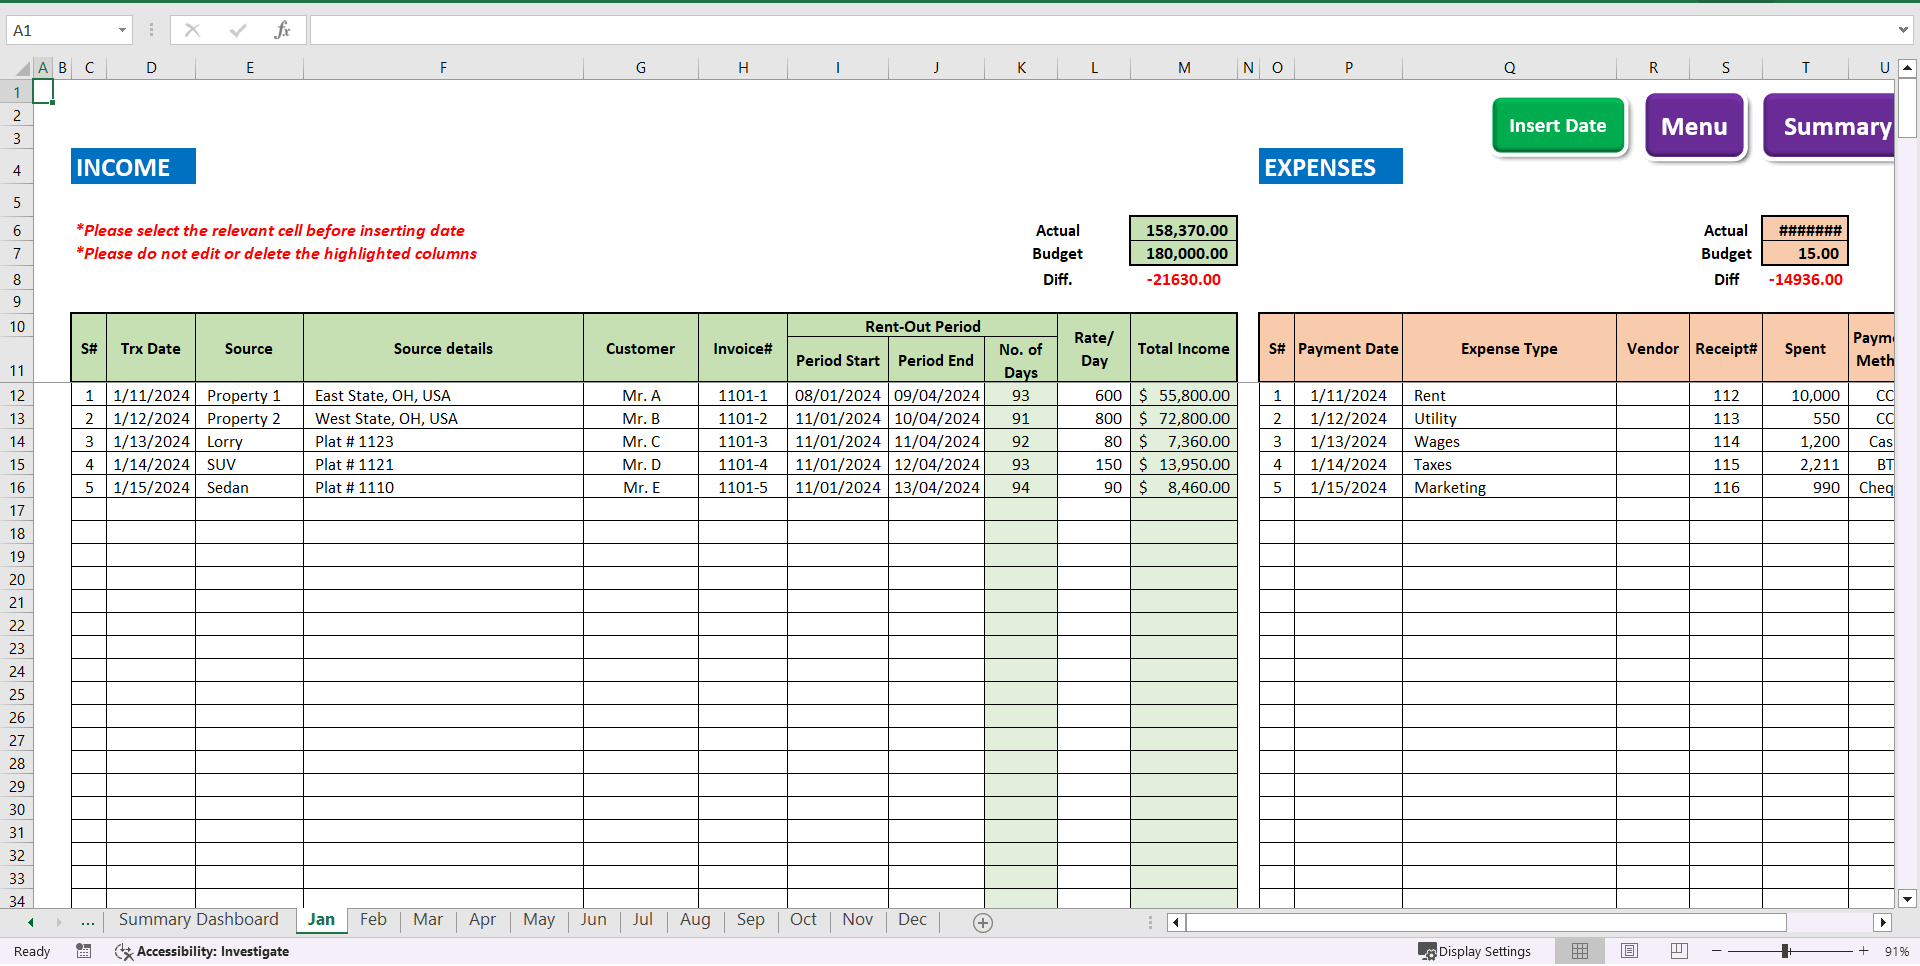The width and height of the screenshot is (1920, 966).
Task: Select receipt number 116 cell
Action: click(x=1726, y=487)
